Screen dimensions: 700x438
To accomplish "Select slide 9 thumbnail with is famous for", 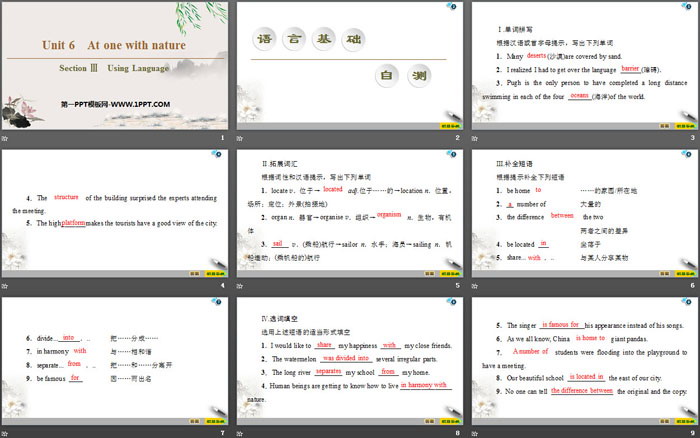I will pyautogui.click(x=585, y=361).
